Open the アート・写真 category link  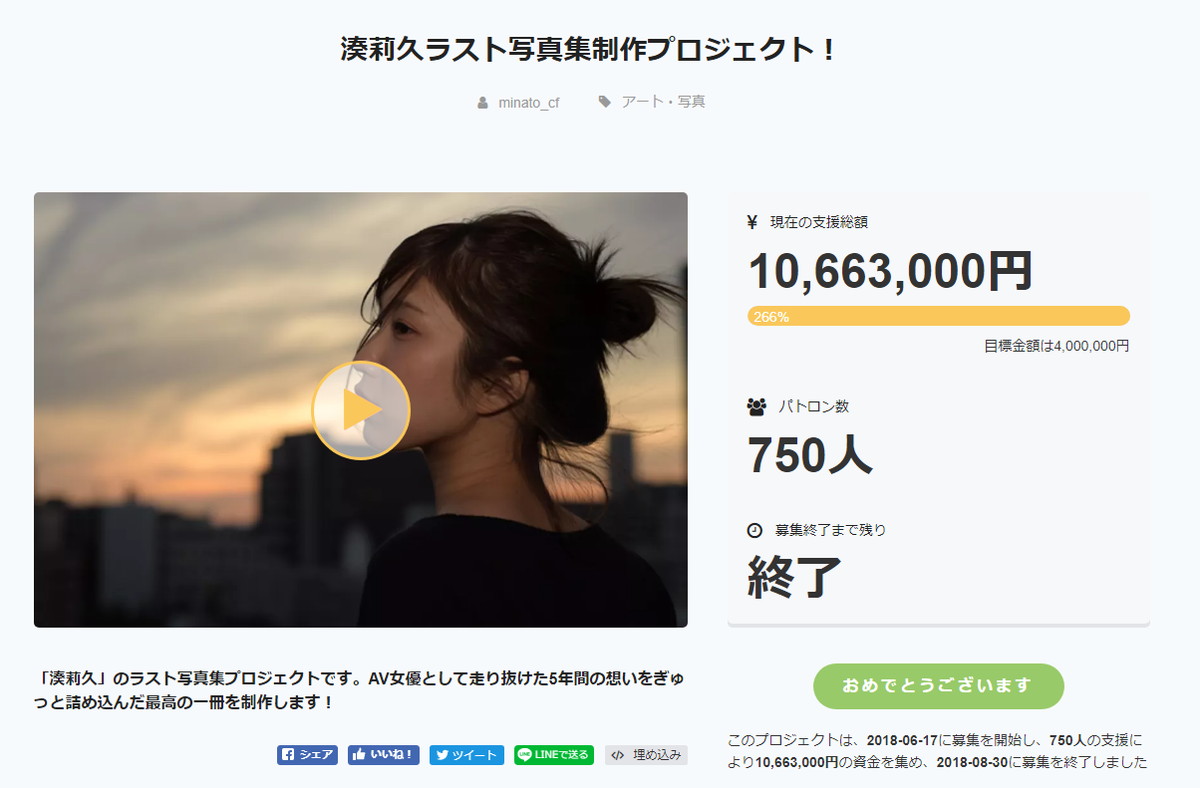click(663, 102)
